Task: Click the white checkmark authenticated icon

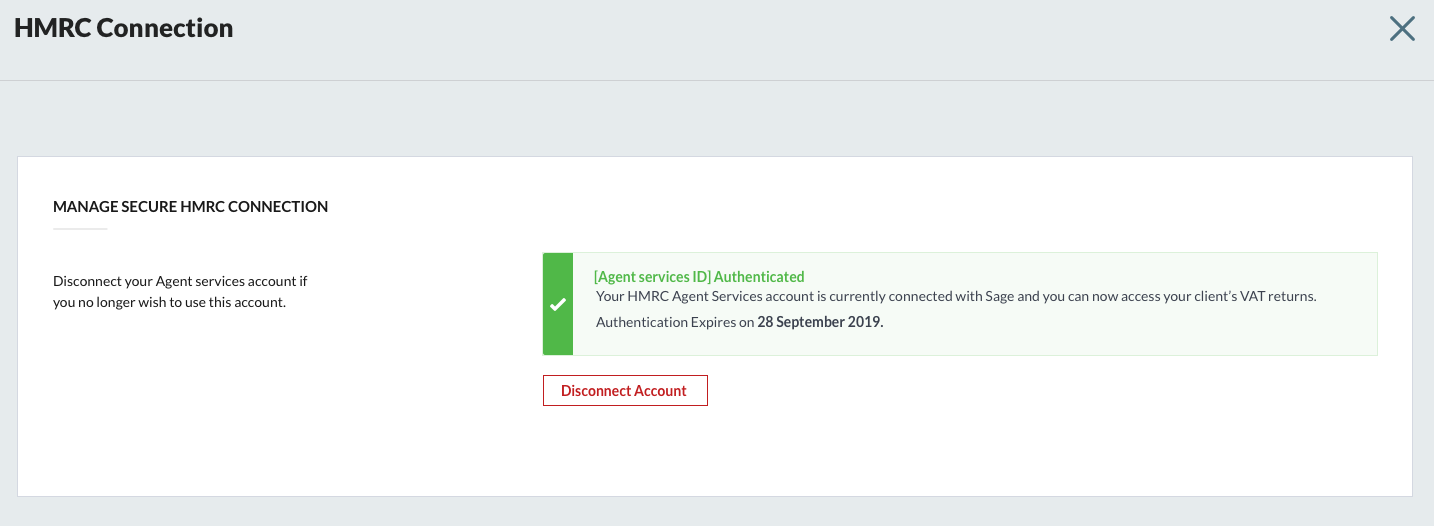Action: tap(558, 304)
